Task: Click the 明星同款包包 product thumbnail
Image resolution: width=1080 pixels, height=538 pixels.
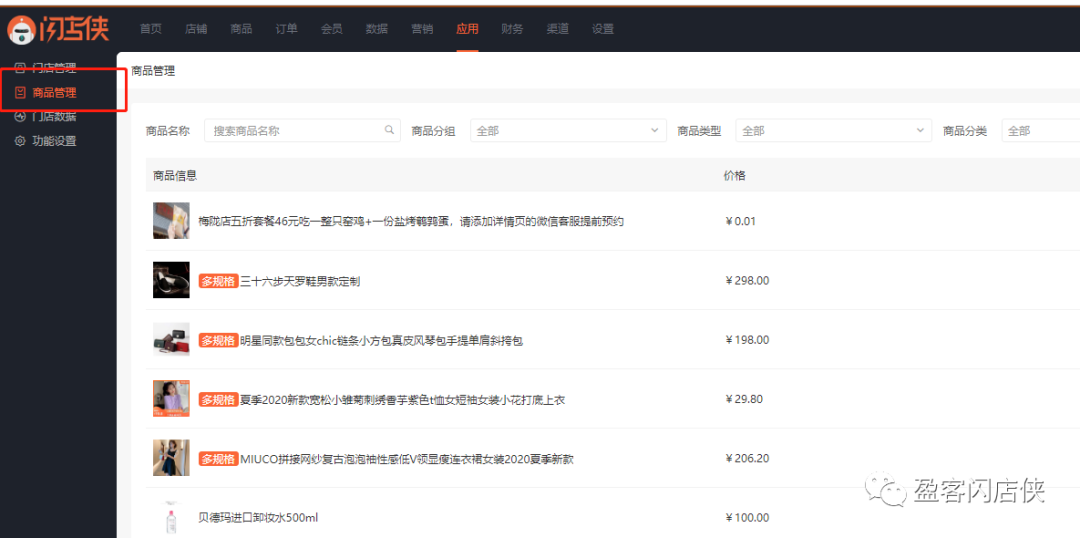Action: click(x=171, y=340)
